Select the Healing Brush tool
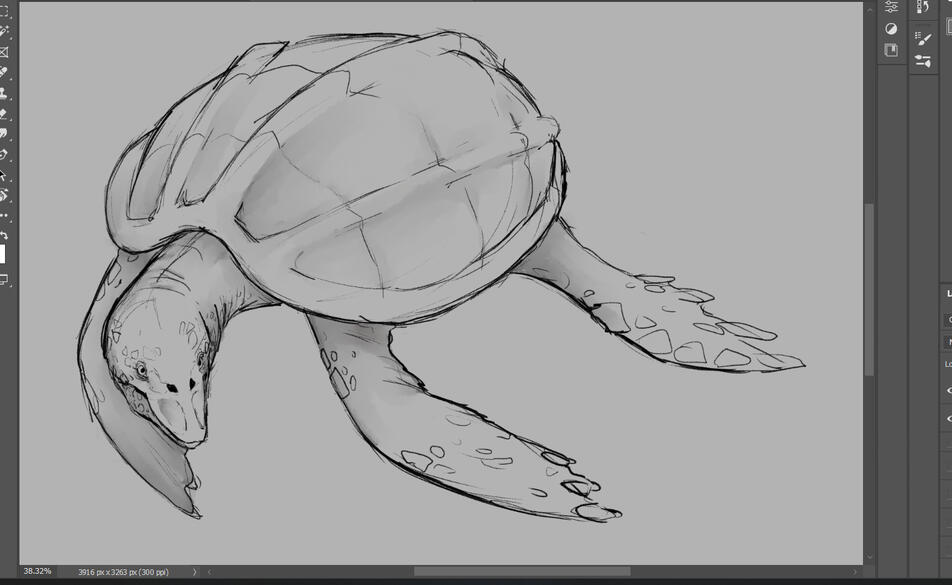952x585 pixels. (x=3, y=73)
